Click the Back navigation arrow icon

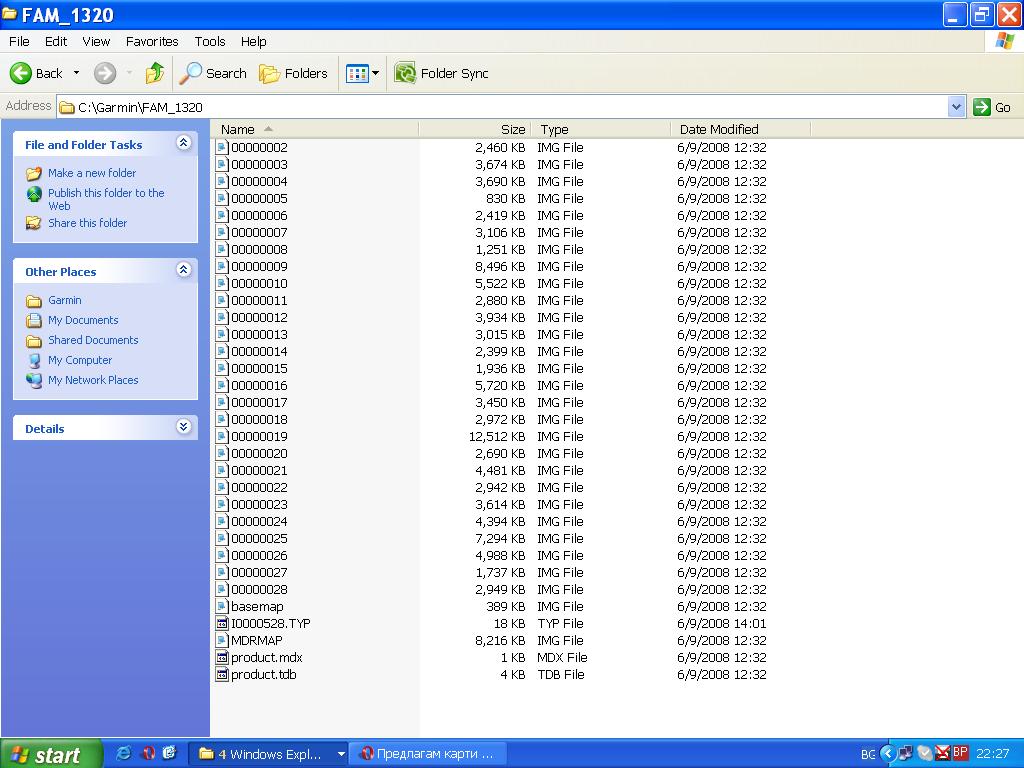point(22,73)
